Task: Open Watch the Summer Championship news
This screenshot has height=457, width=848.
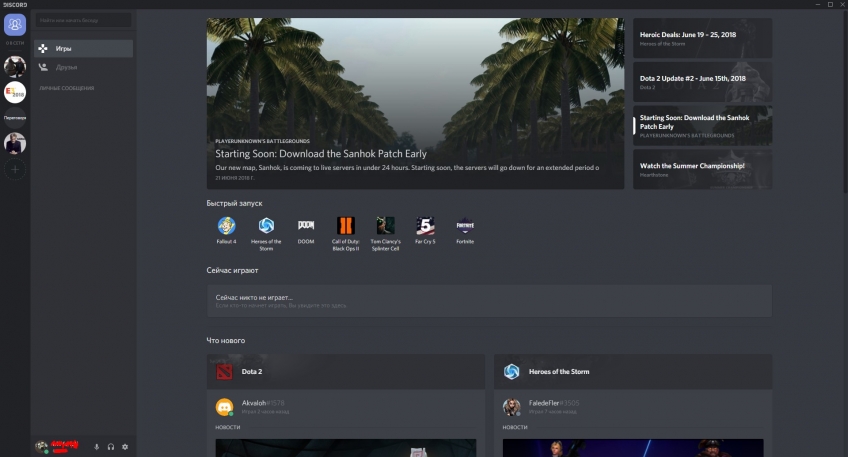Action: coord(703,169)
